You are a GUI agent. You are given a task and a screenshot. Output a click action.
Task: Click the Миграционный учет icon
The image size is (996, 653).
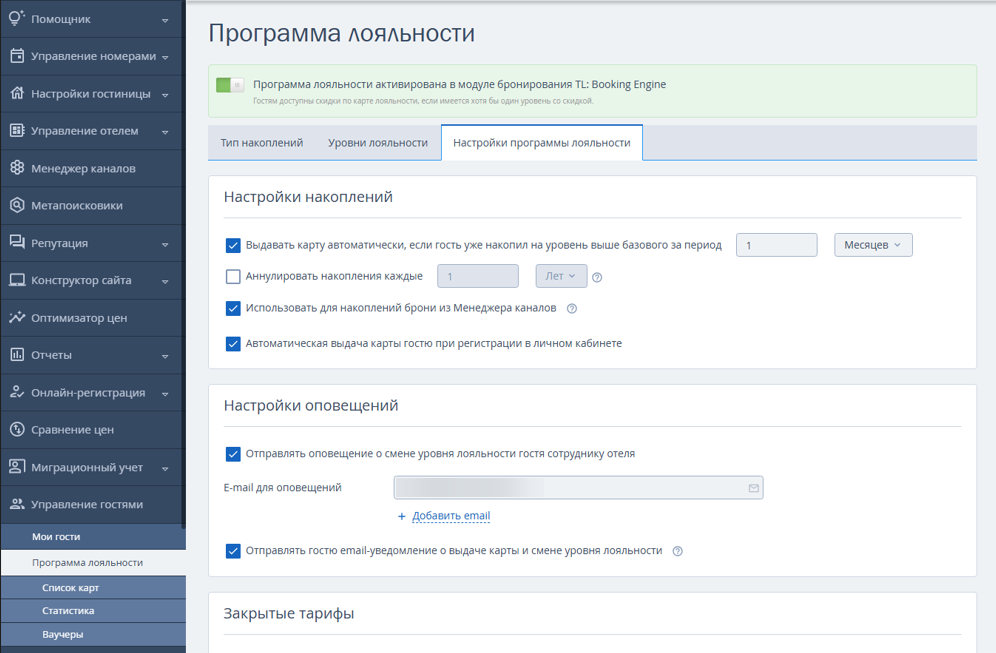(x=17, y=467)
